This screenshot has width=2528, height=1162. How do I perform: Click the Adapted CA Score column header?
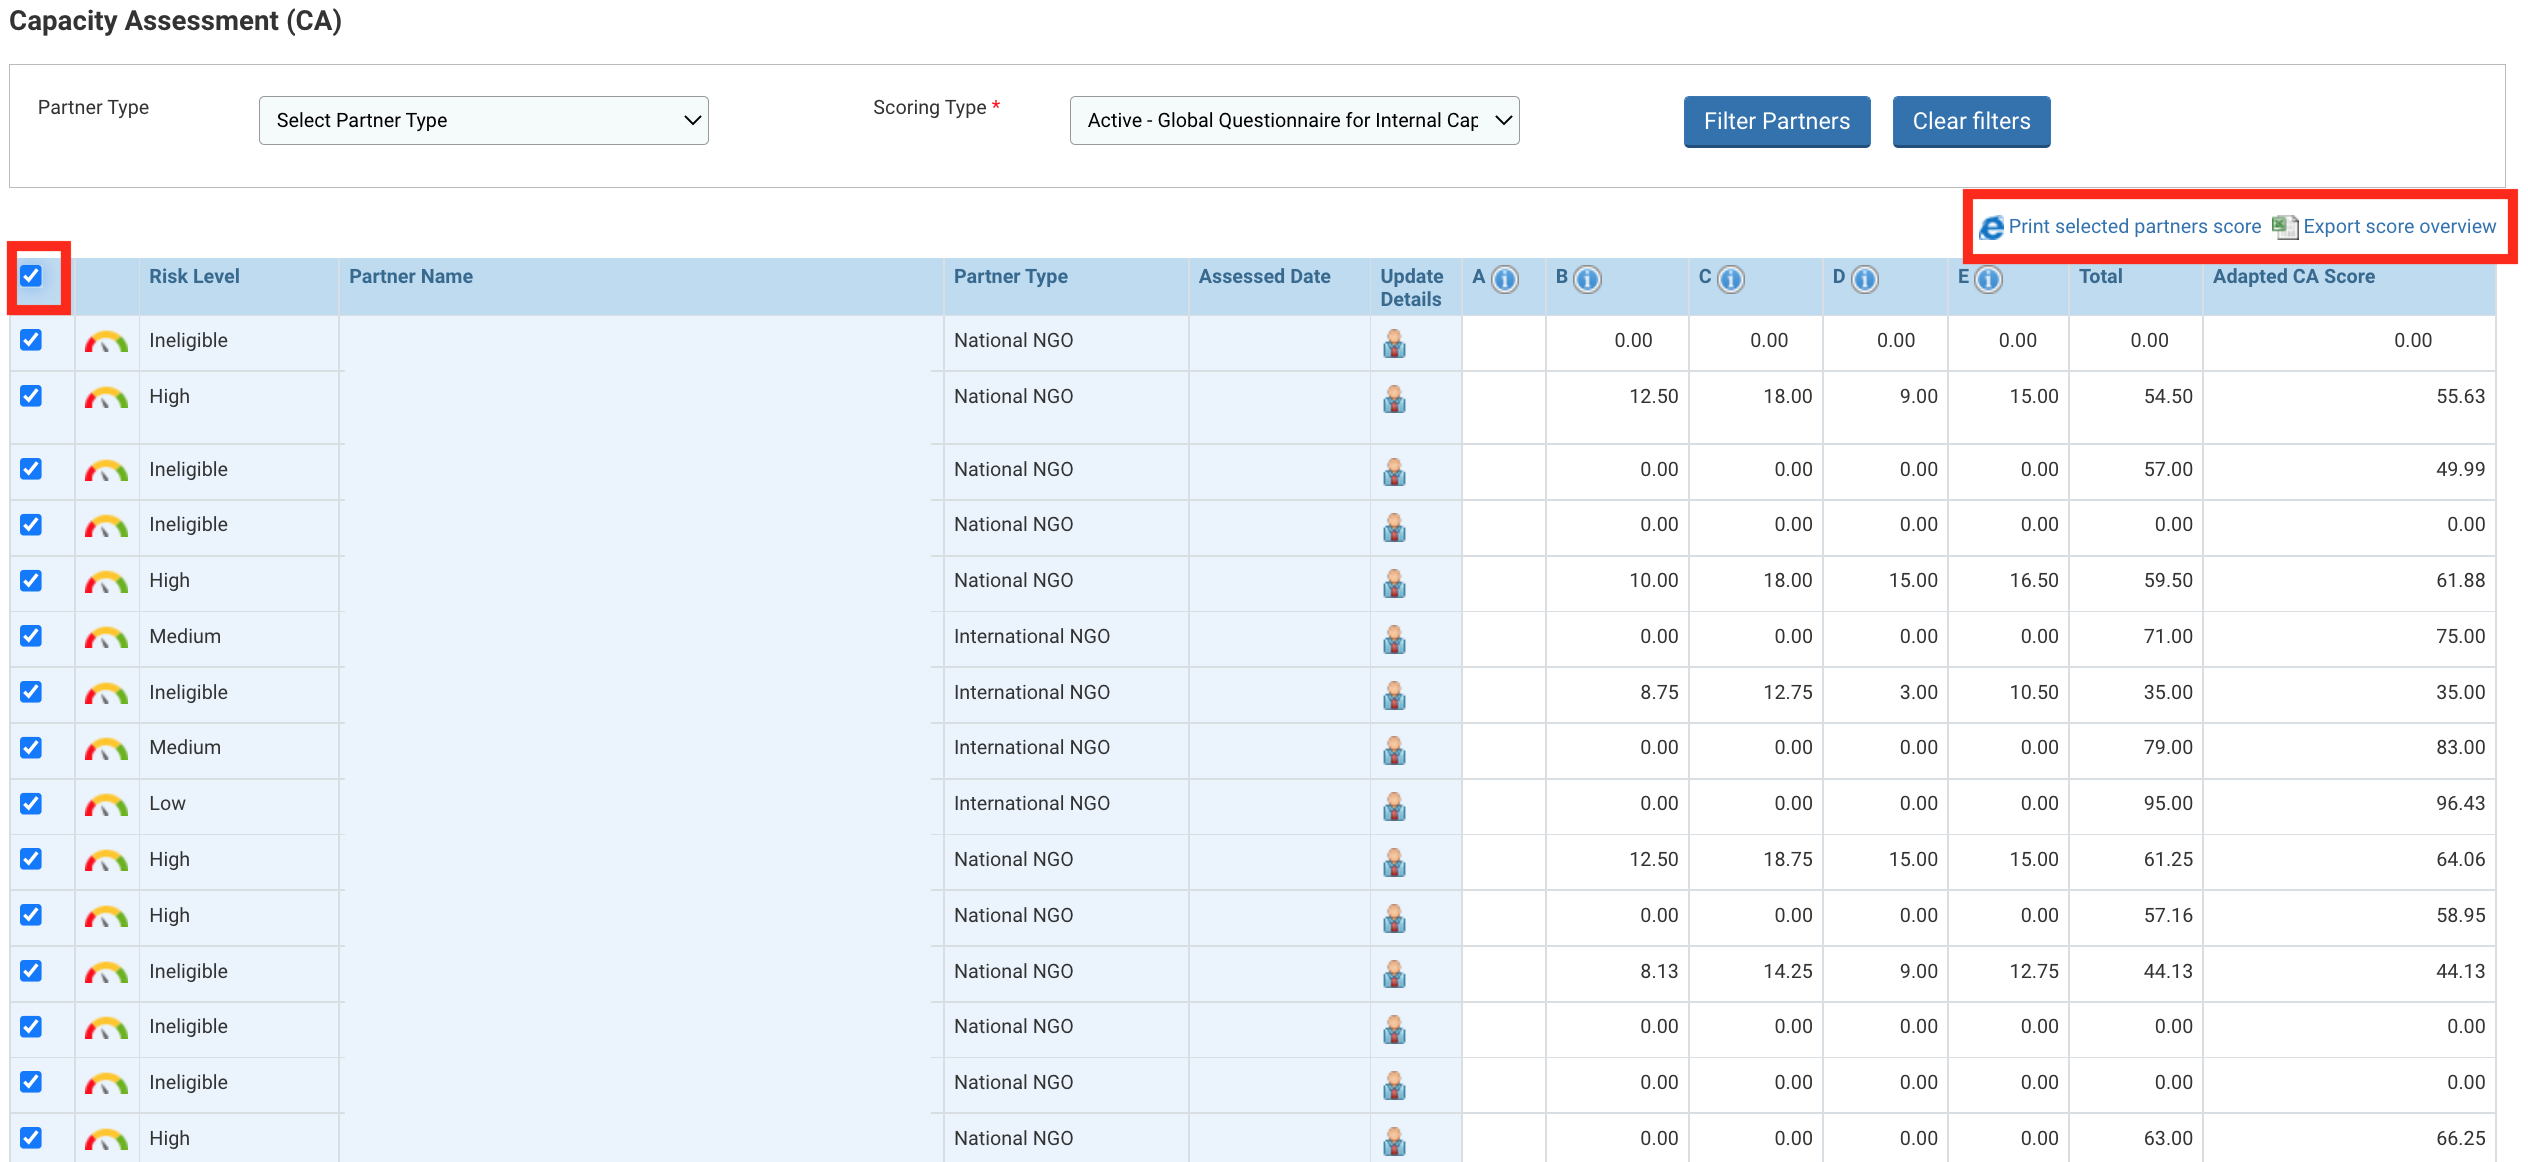(2293, 277)
